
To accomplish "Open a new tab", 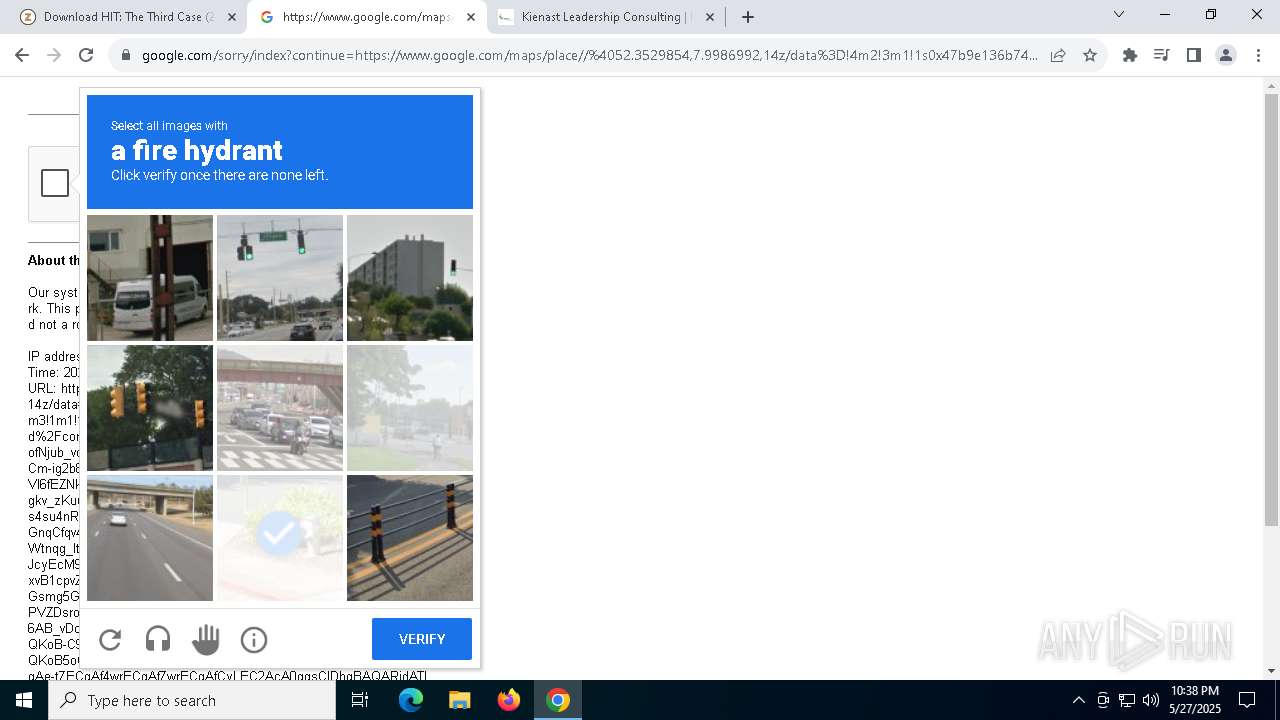I will pos(748,17).
